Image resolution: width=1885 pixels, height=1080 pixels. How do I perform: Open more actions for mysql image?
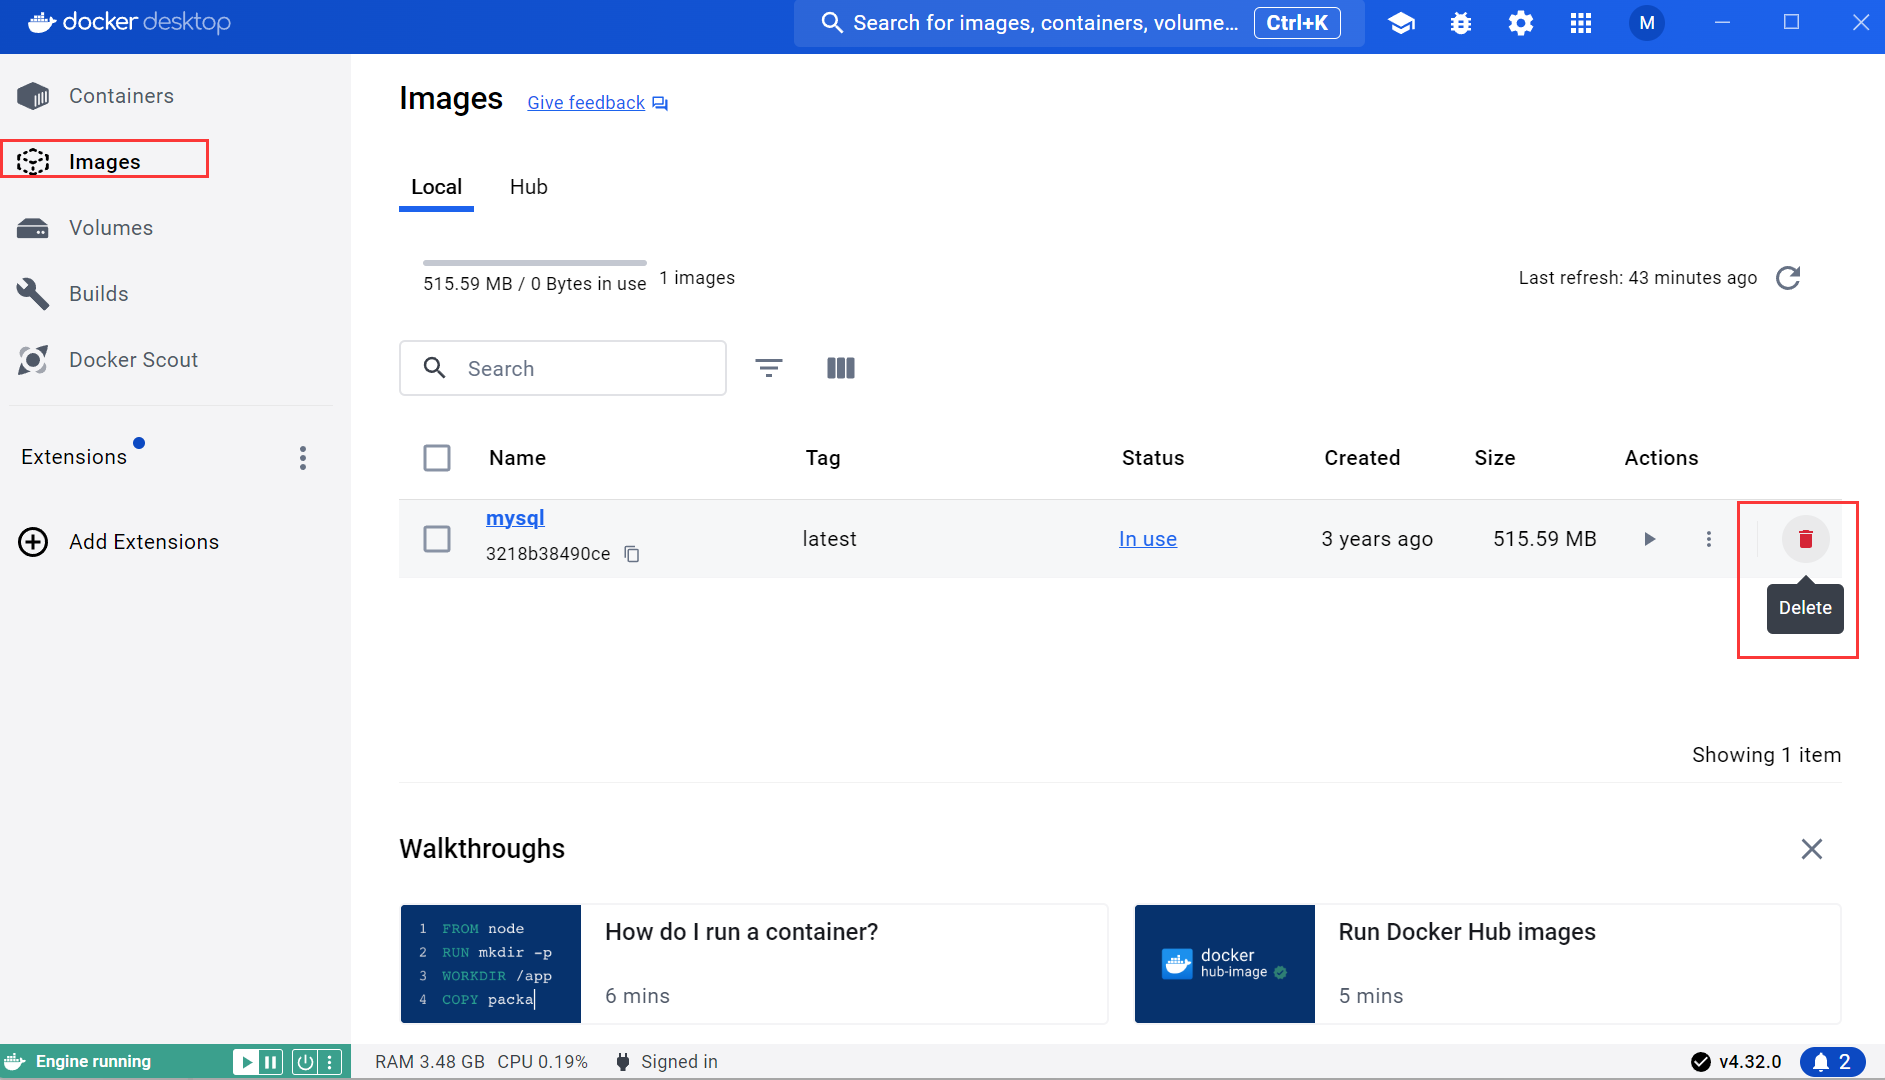[1709, 539]
